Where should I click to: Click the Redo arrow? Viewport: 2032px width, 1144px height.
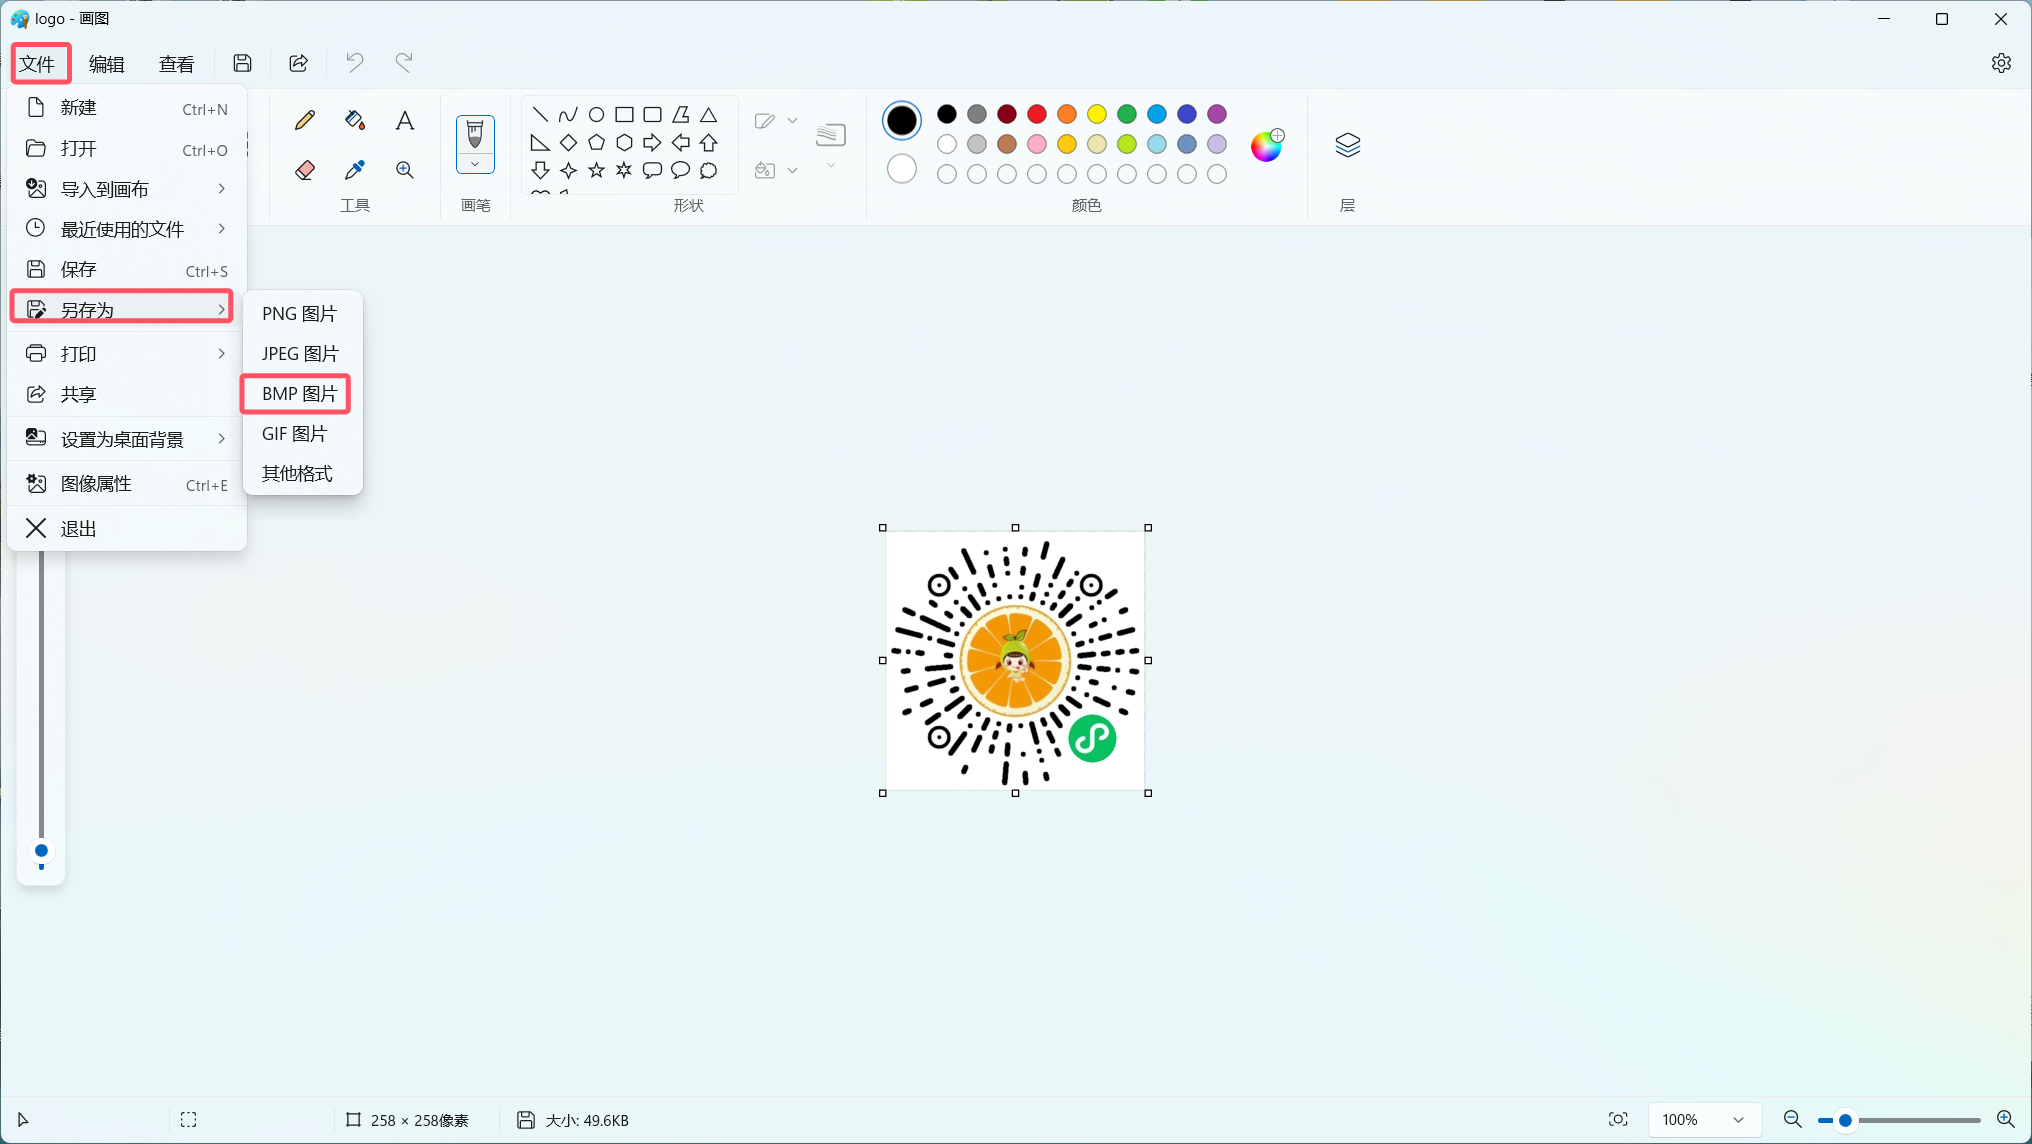pyautogui.click(x=404, y=63)
